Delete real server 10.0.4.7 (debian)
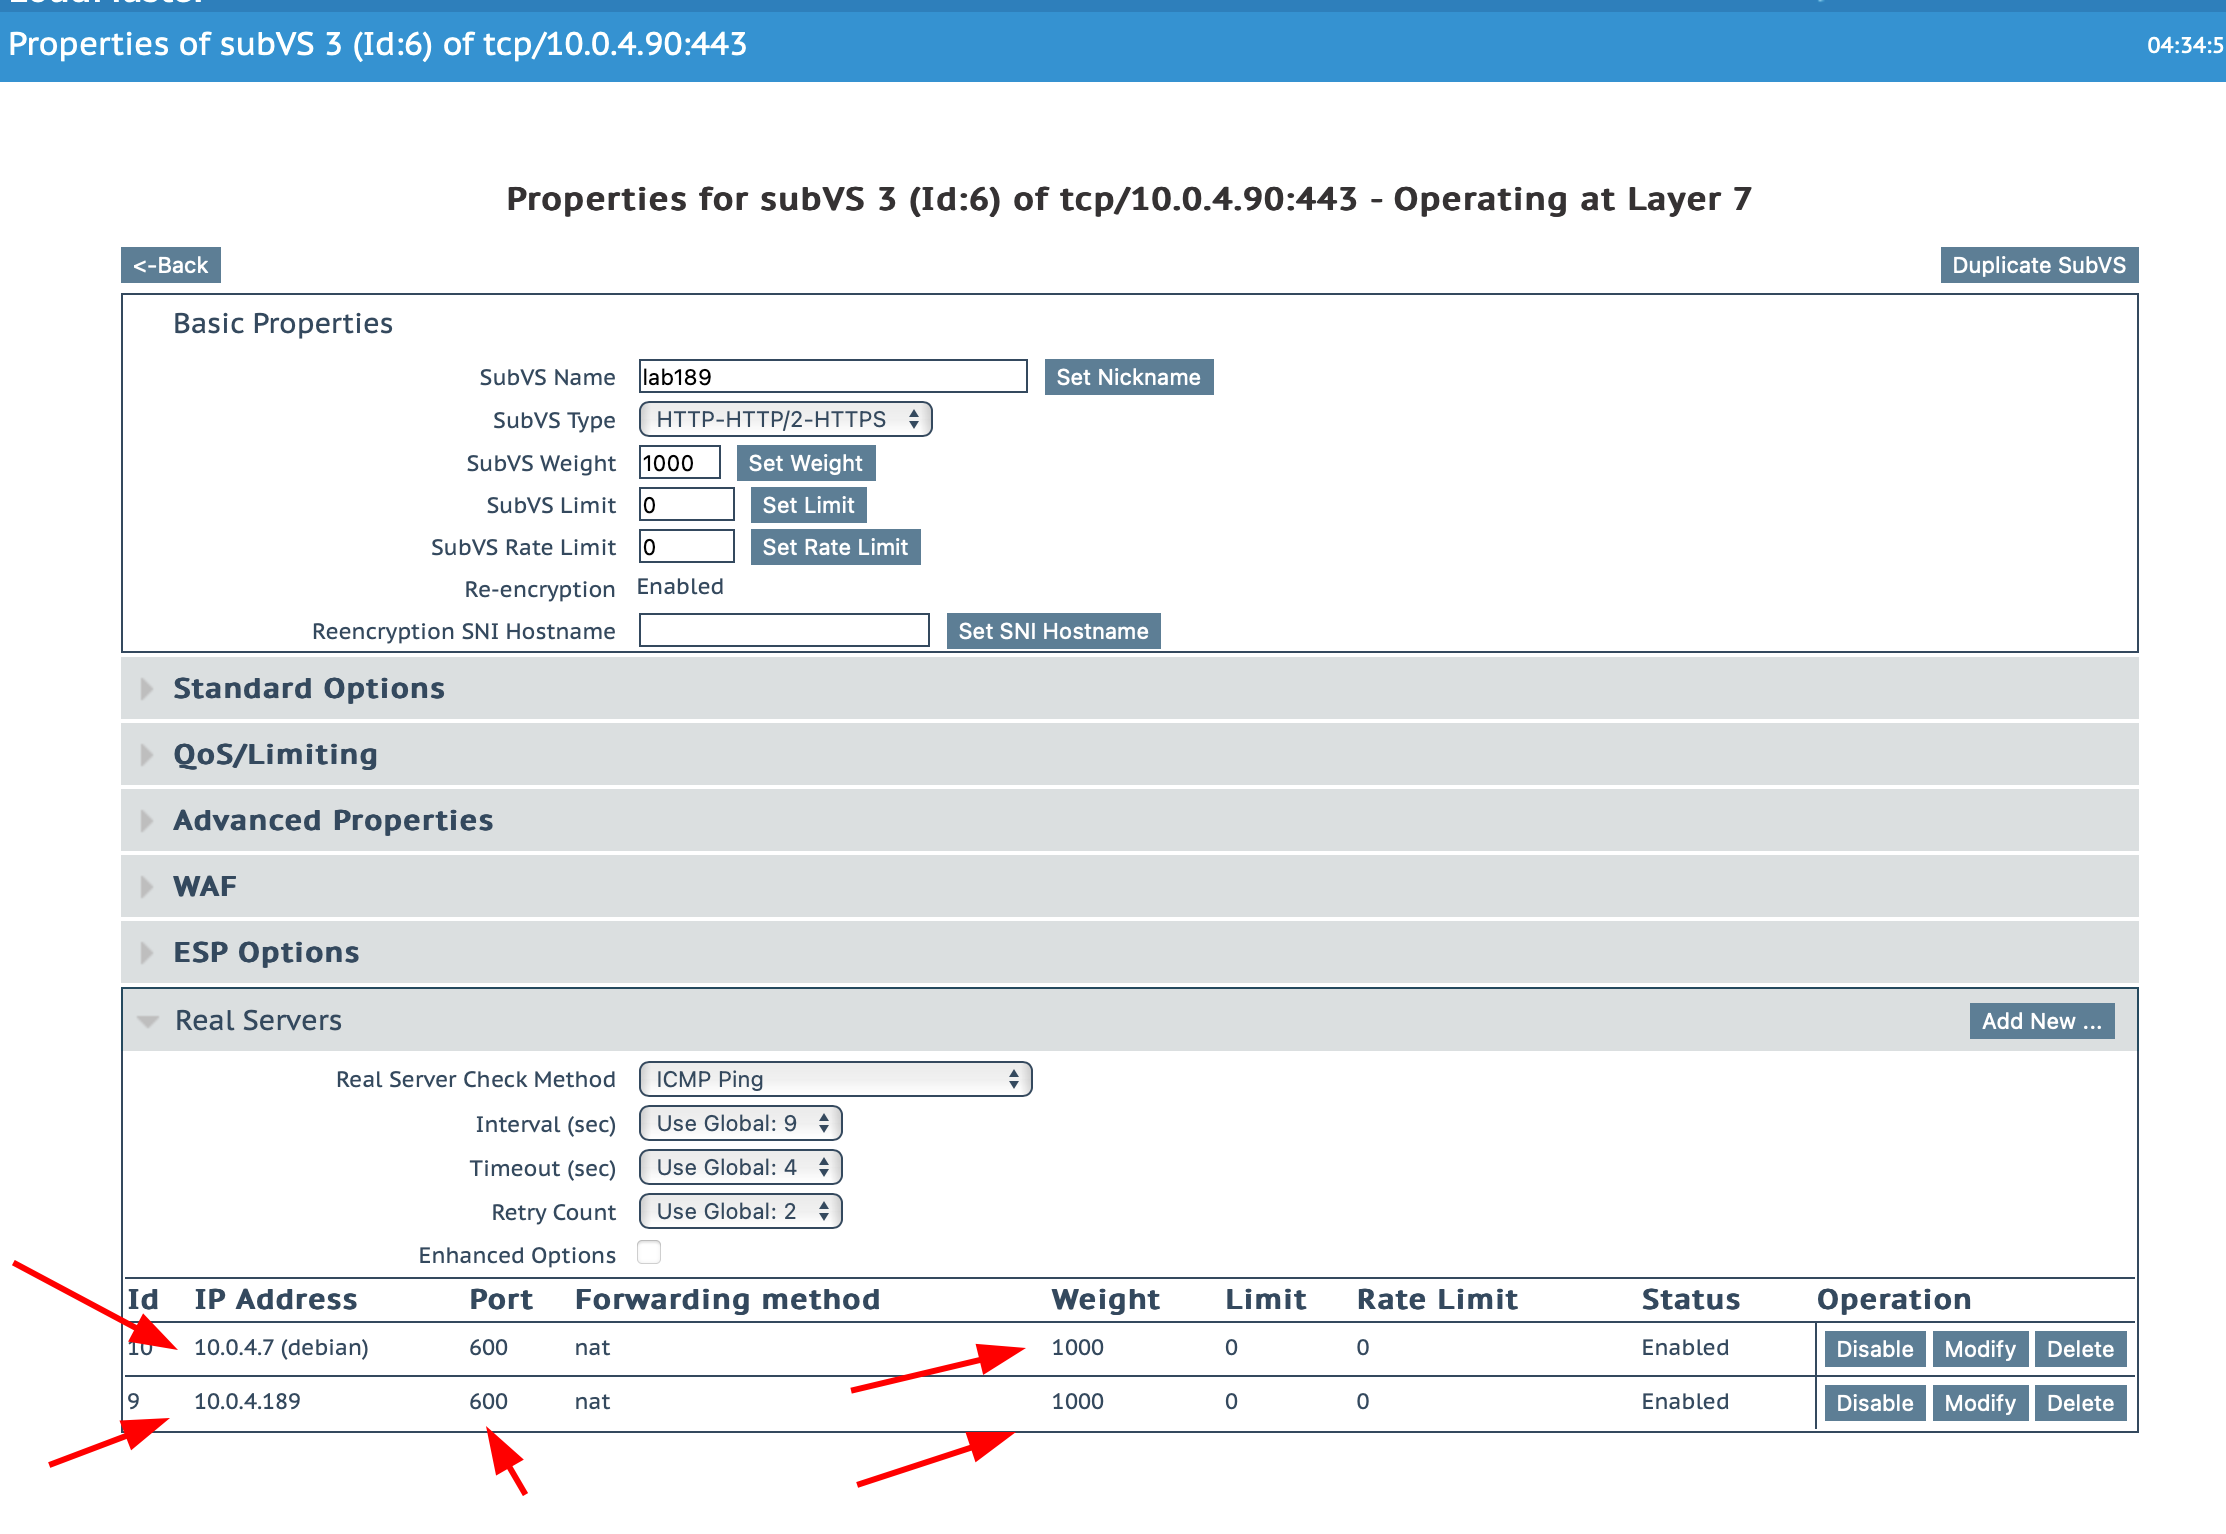Image resolution: width=2226 pixels, height=1534 pixels. tap(2079, 1349)
